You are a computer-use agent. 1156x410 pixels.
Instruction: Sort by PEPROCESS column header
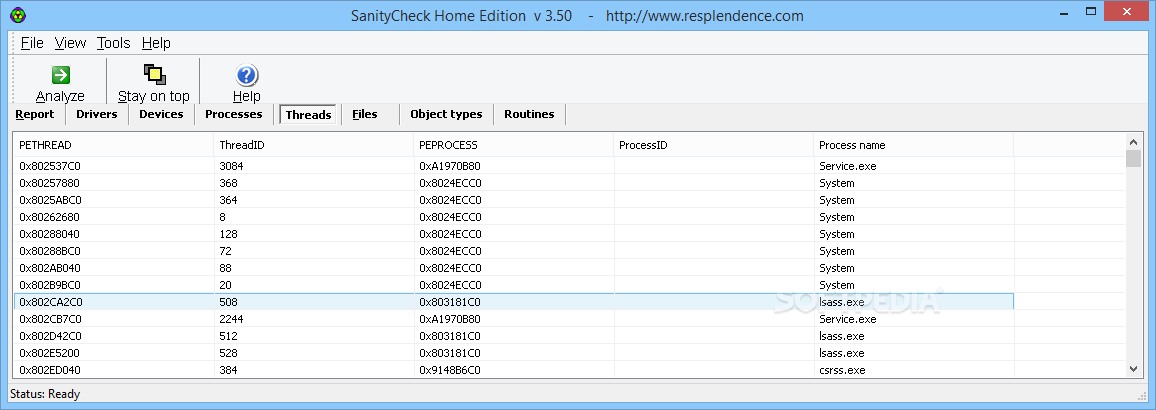click(514, 145)
